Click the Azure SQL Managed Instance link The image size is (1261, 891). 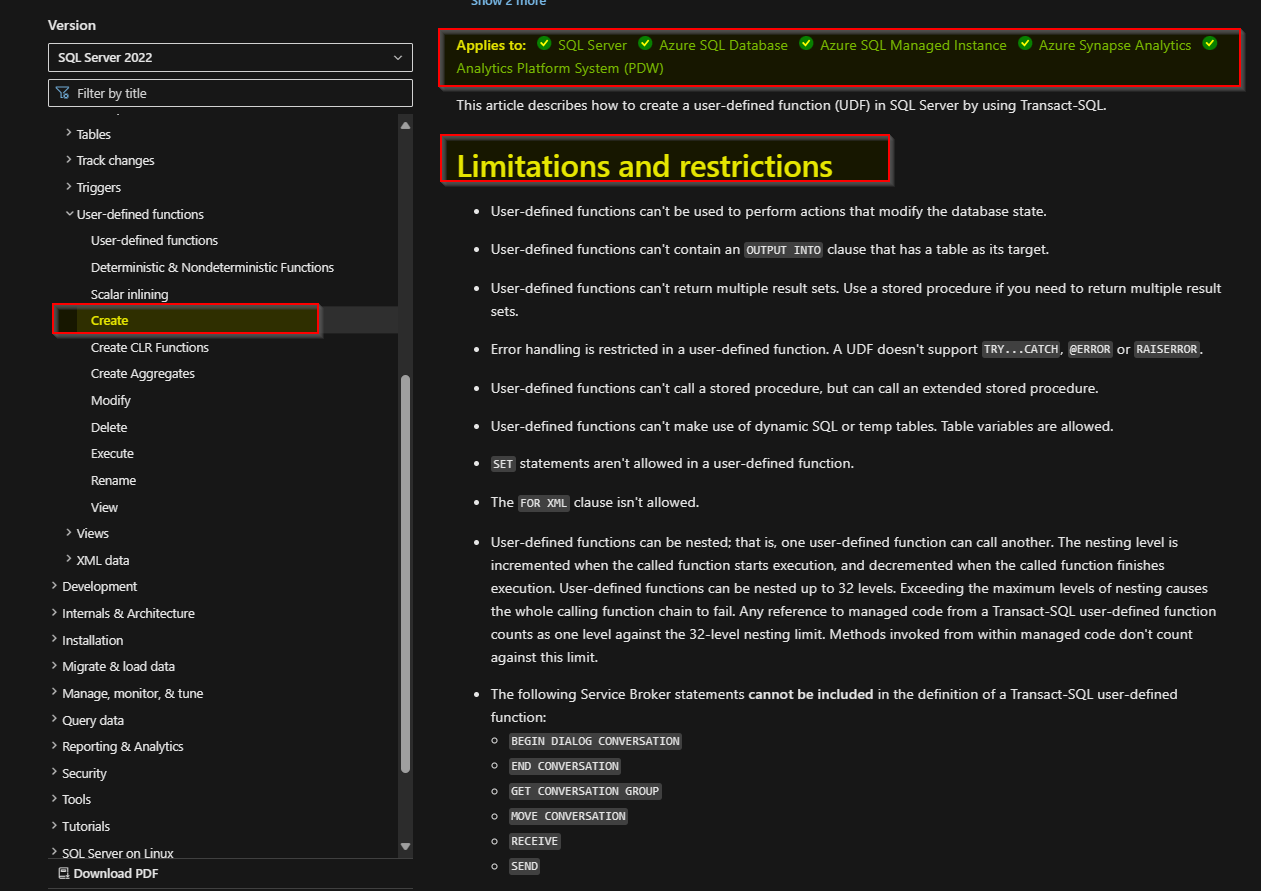point(913,45)
